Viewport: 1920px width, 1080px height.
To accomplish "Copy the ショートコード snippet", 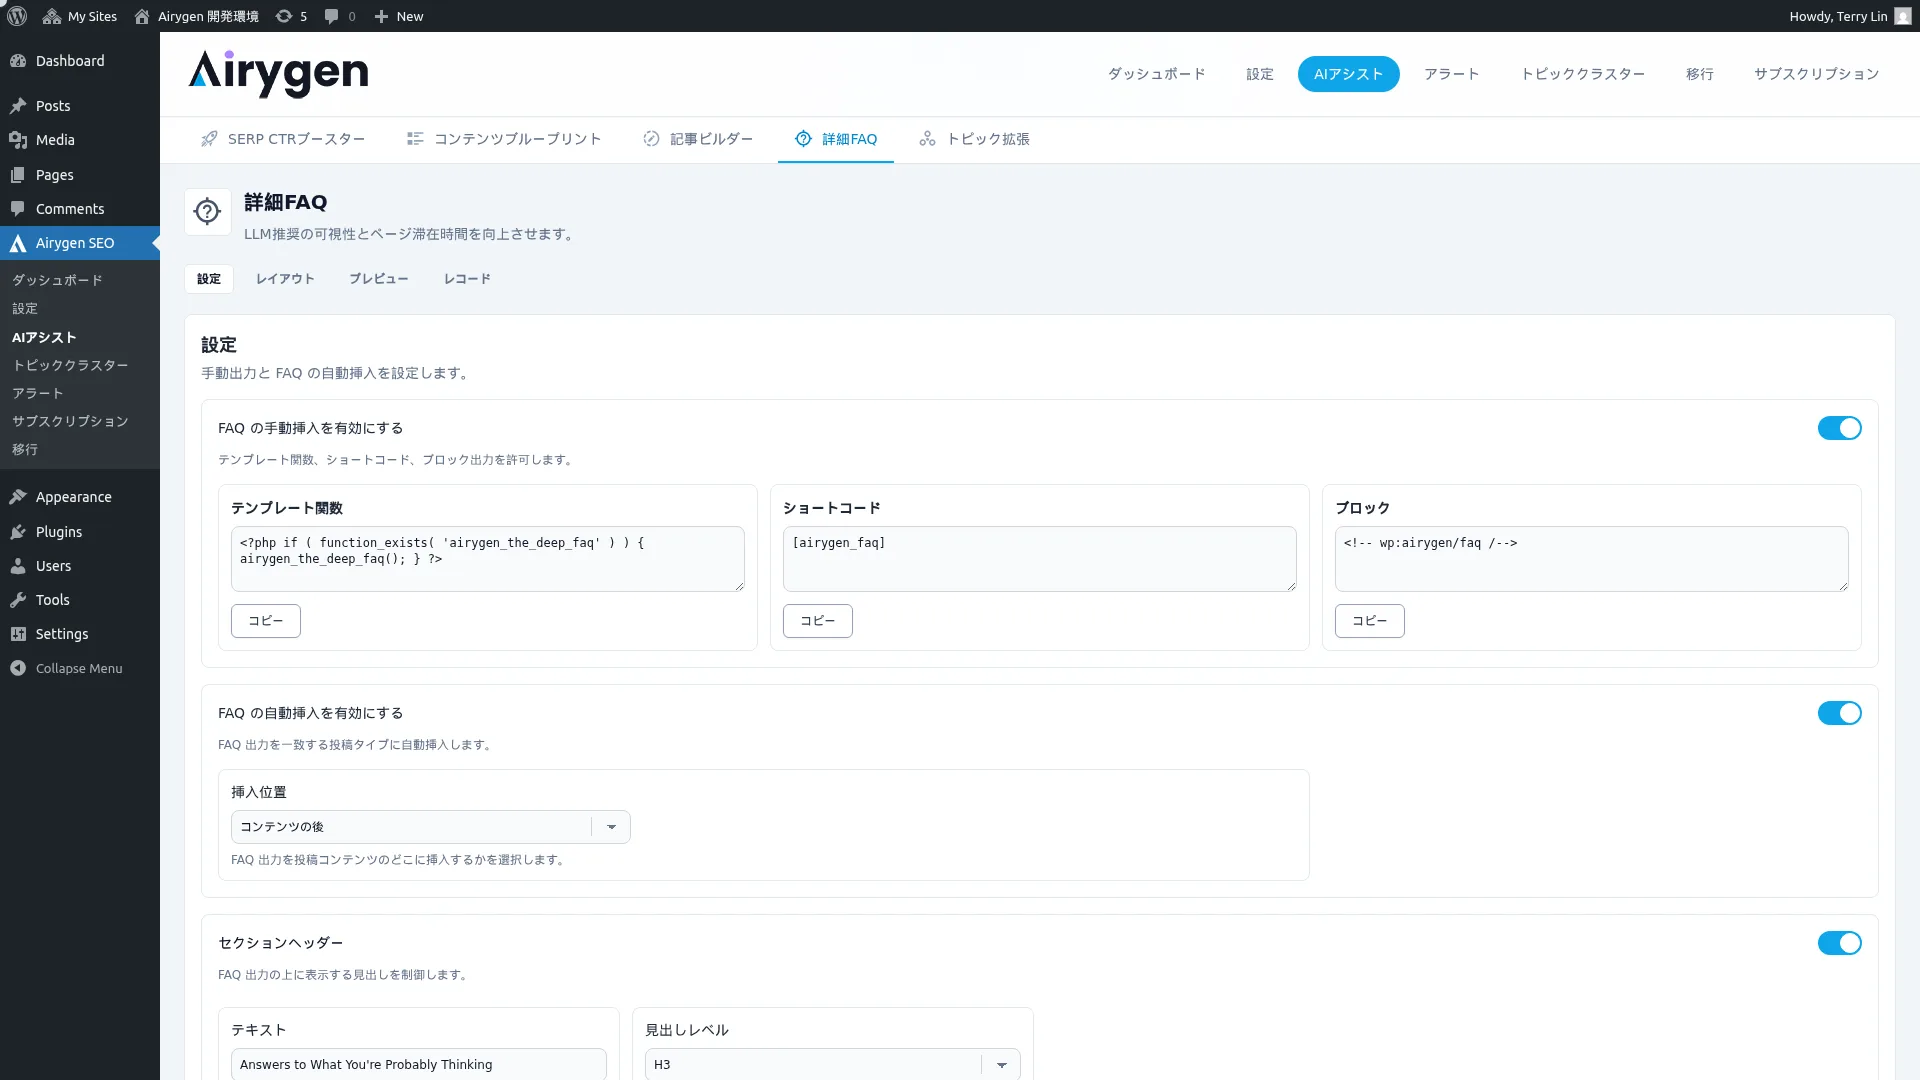I will point(818,621).
